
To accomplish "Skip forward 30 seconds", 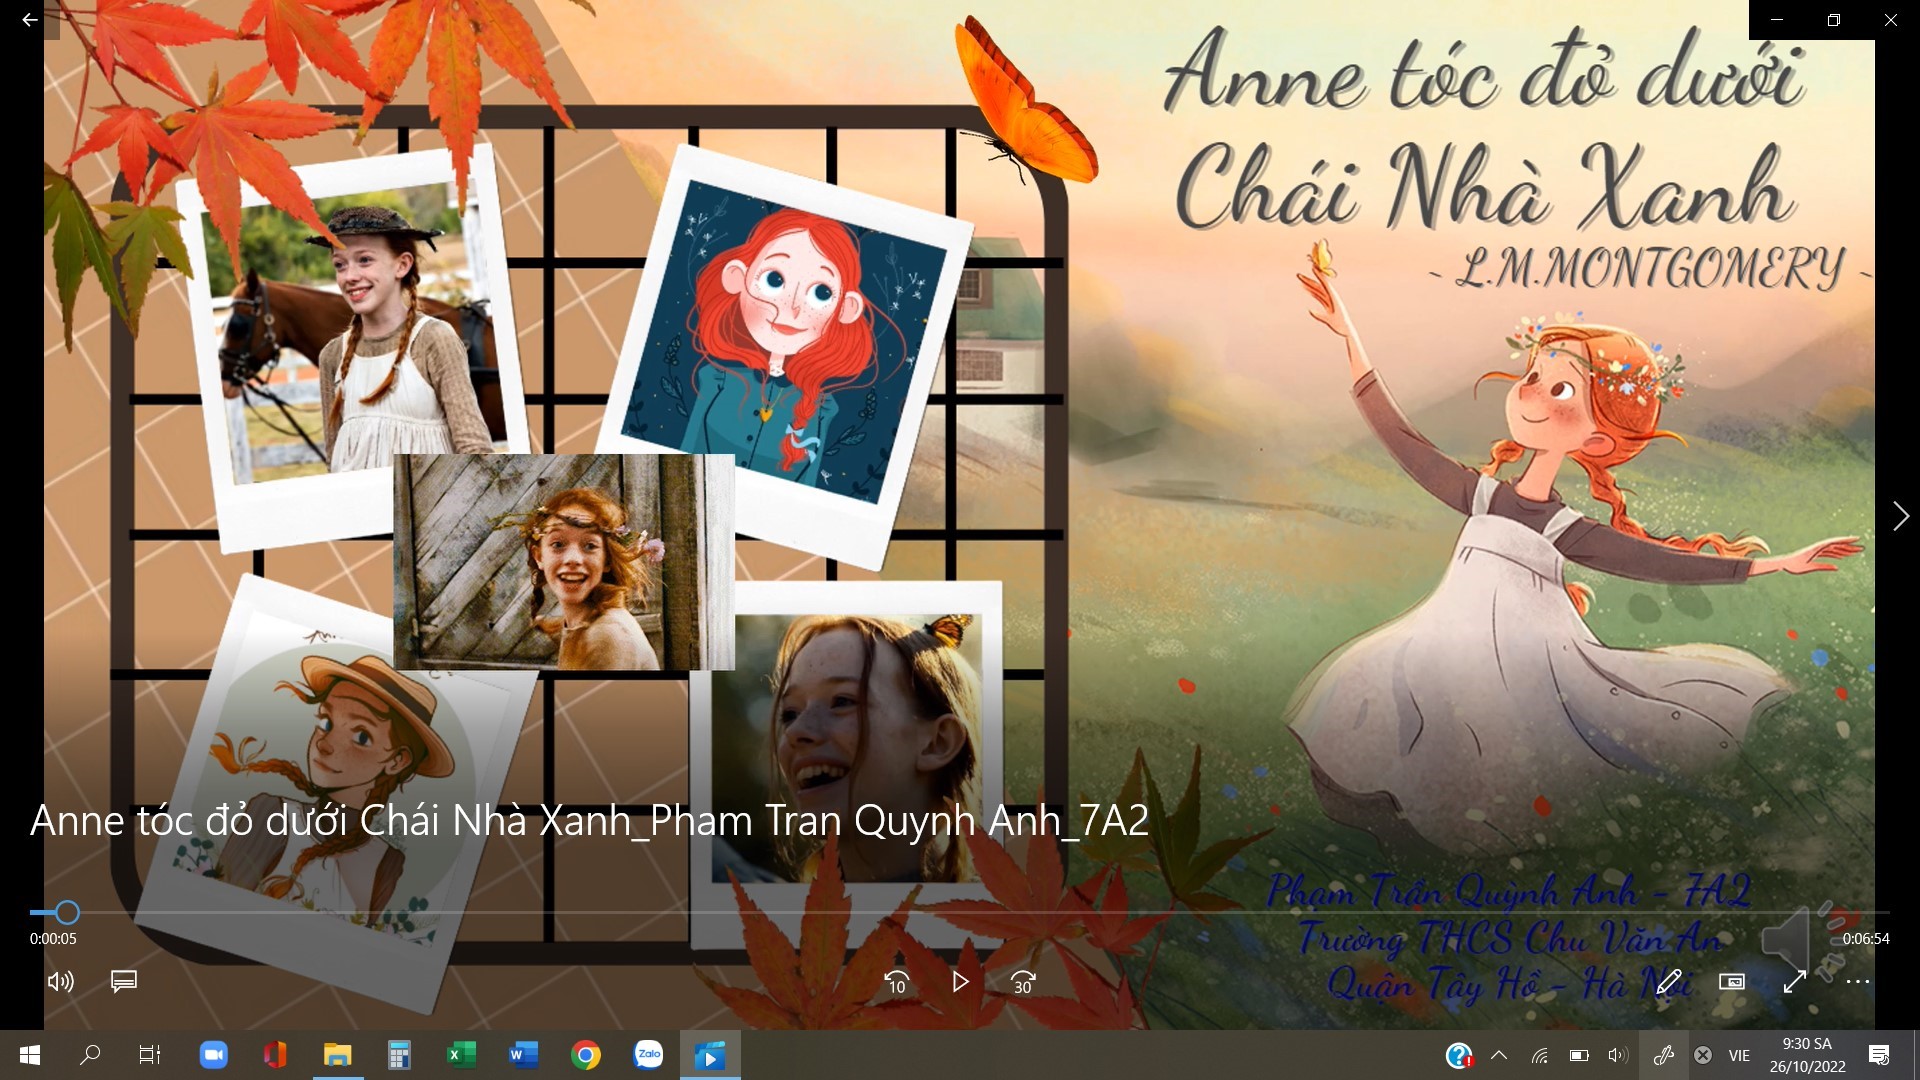I will pos(1023,982).
